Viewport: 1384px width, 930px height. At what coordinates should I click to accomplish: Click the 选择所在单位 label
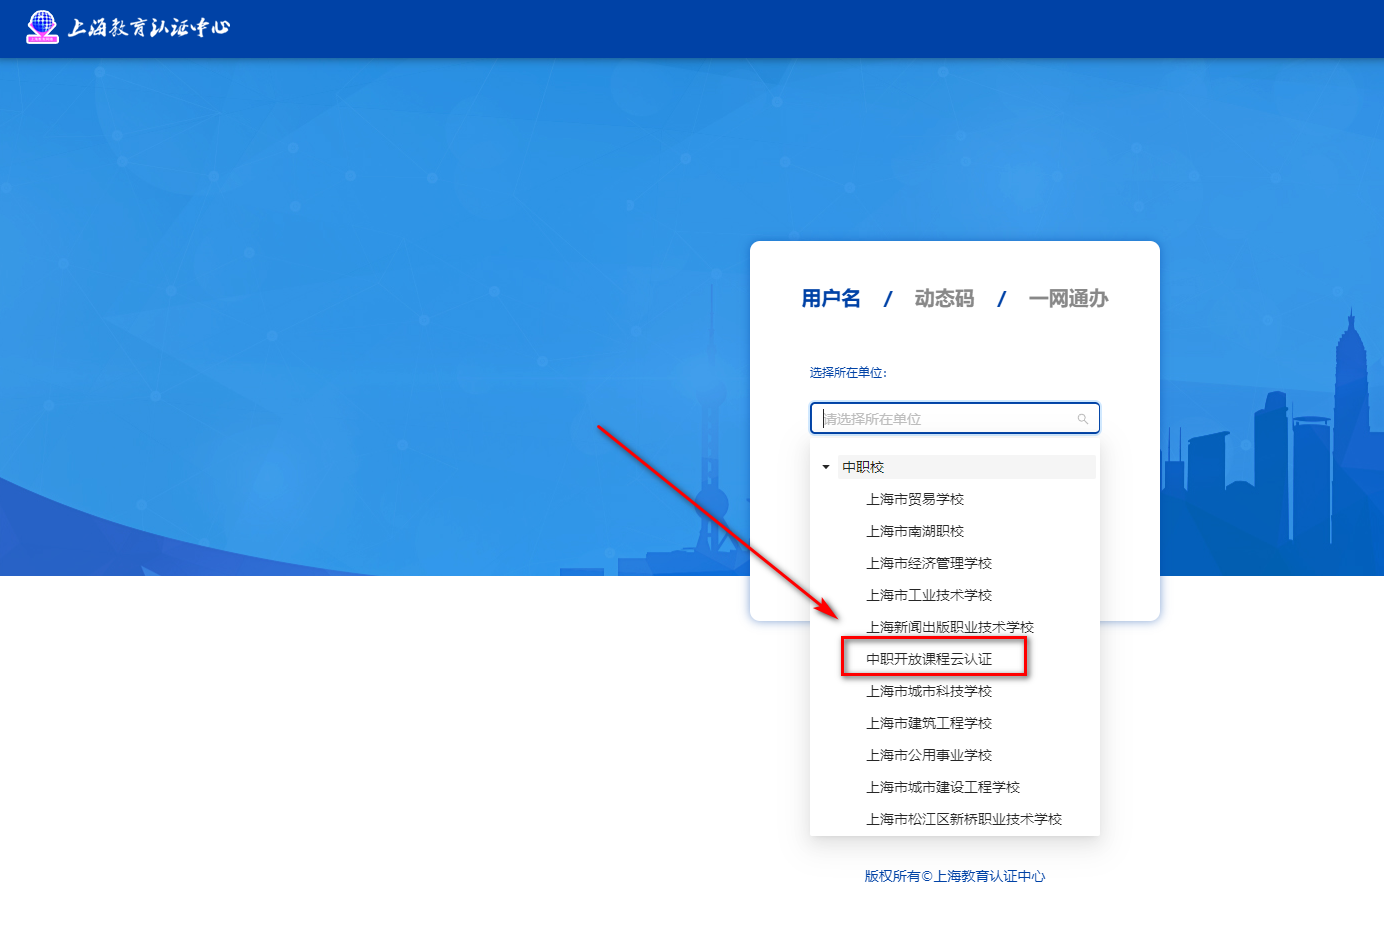click(x=848, y=372)
